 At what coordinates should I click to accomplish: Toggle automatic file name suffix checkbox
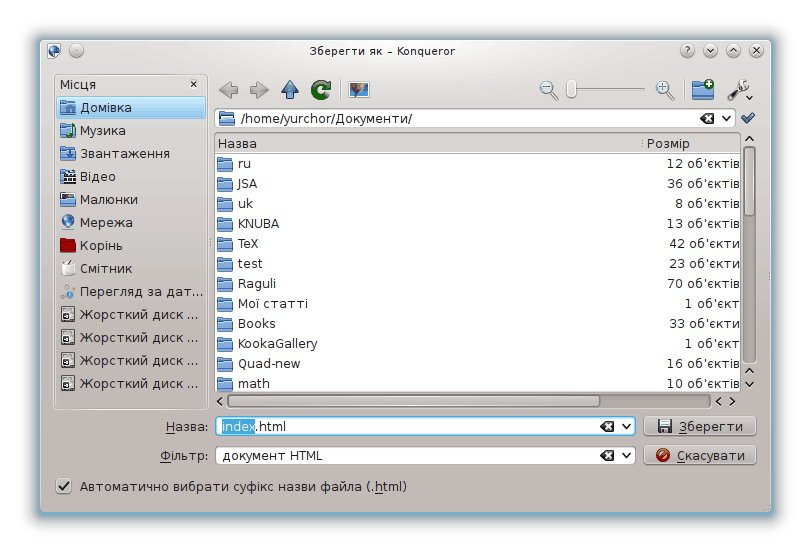pos(64,487)
